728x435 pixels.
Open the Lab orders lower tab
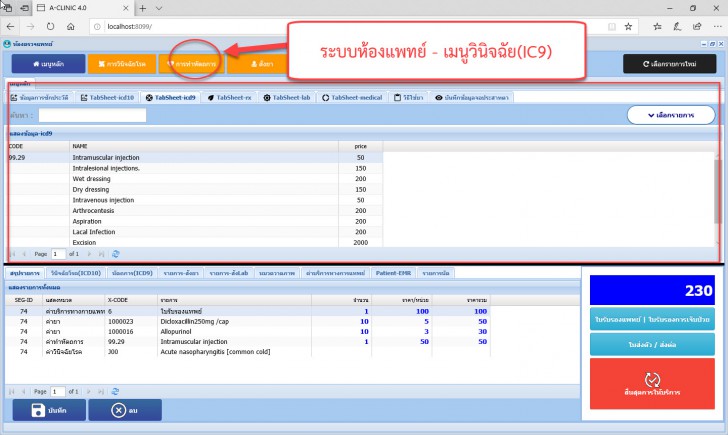(x=229, y=273)
